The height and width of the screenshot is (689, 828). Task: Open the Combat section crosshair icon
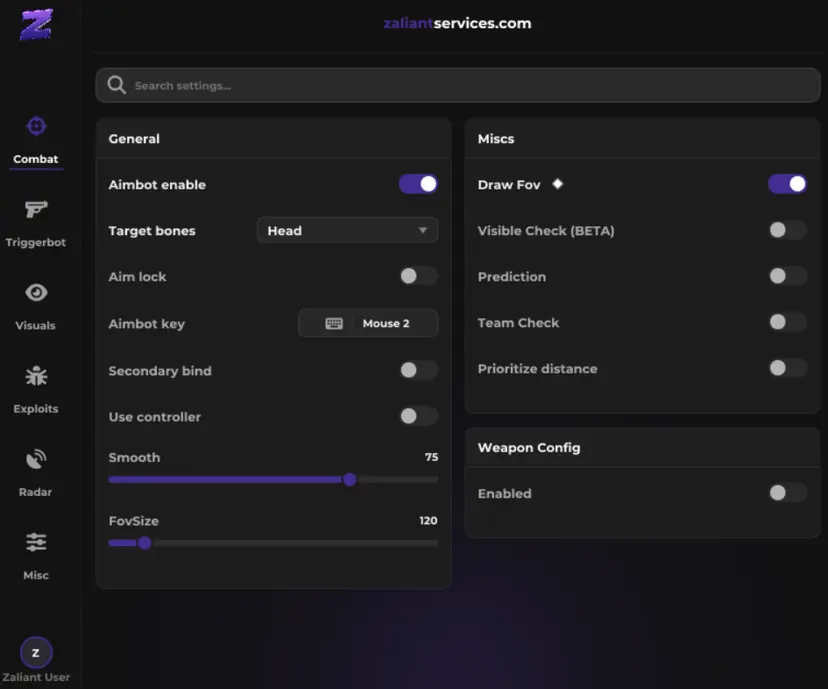[x=36, y=126]
